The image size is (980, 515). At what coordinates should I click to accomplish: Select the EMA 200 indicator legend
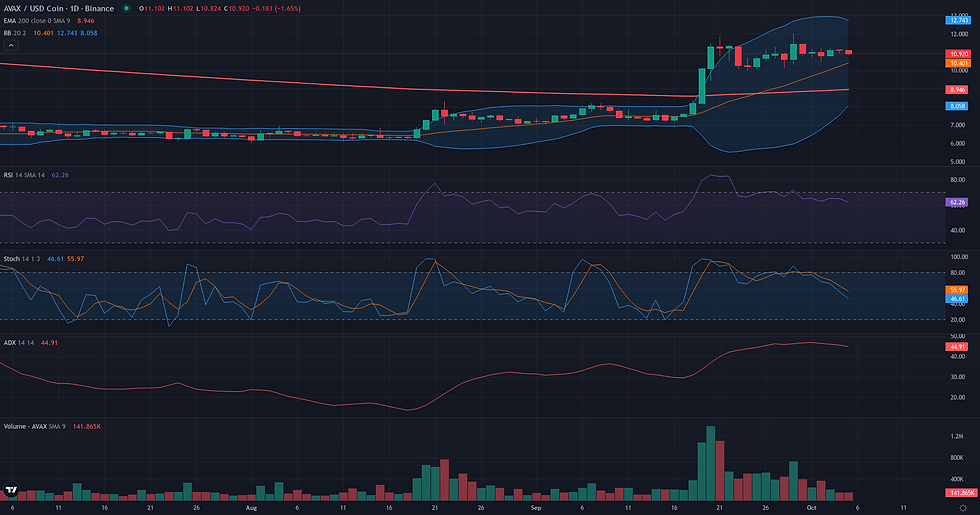36,21
